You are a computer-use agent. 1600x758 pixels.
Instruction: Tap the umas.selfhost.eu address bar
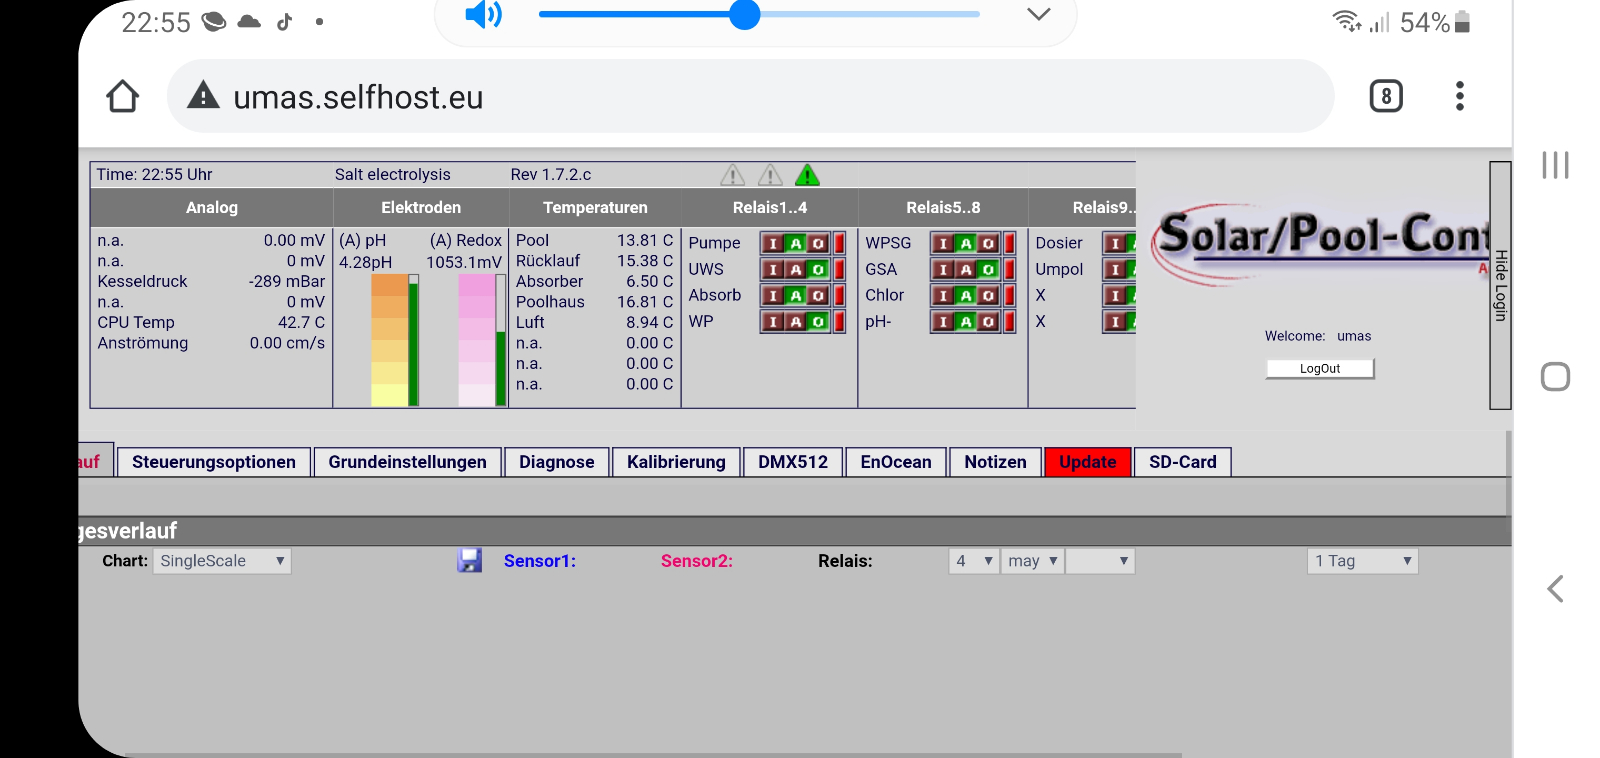(750, 96)
